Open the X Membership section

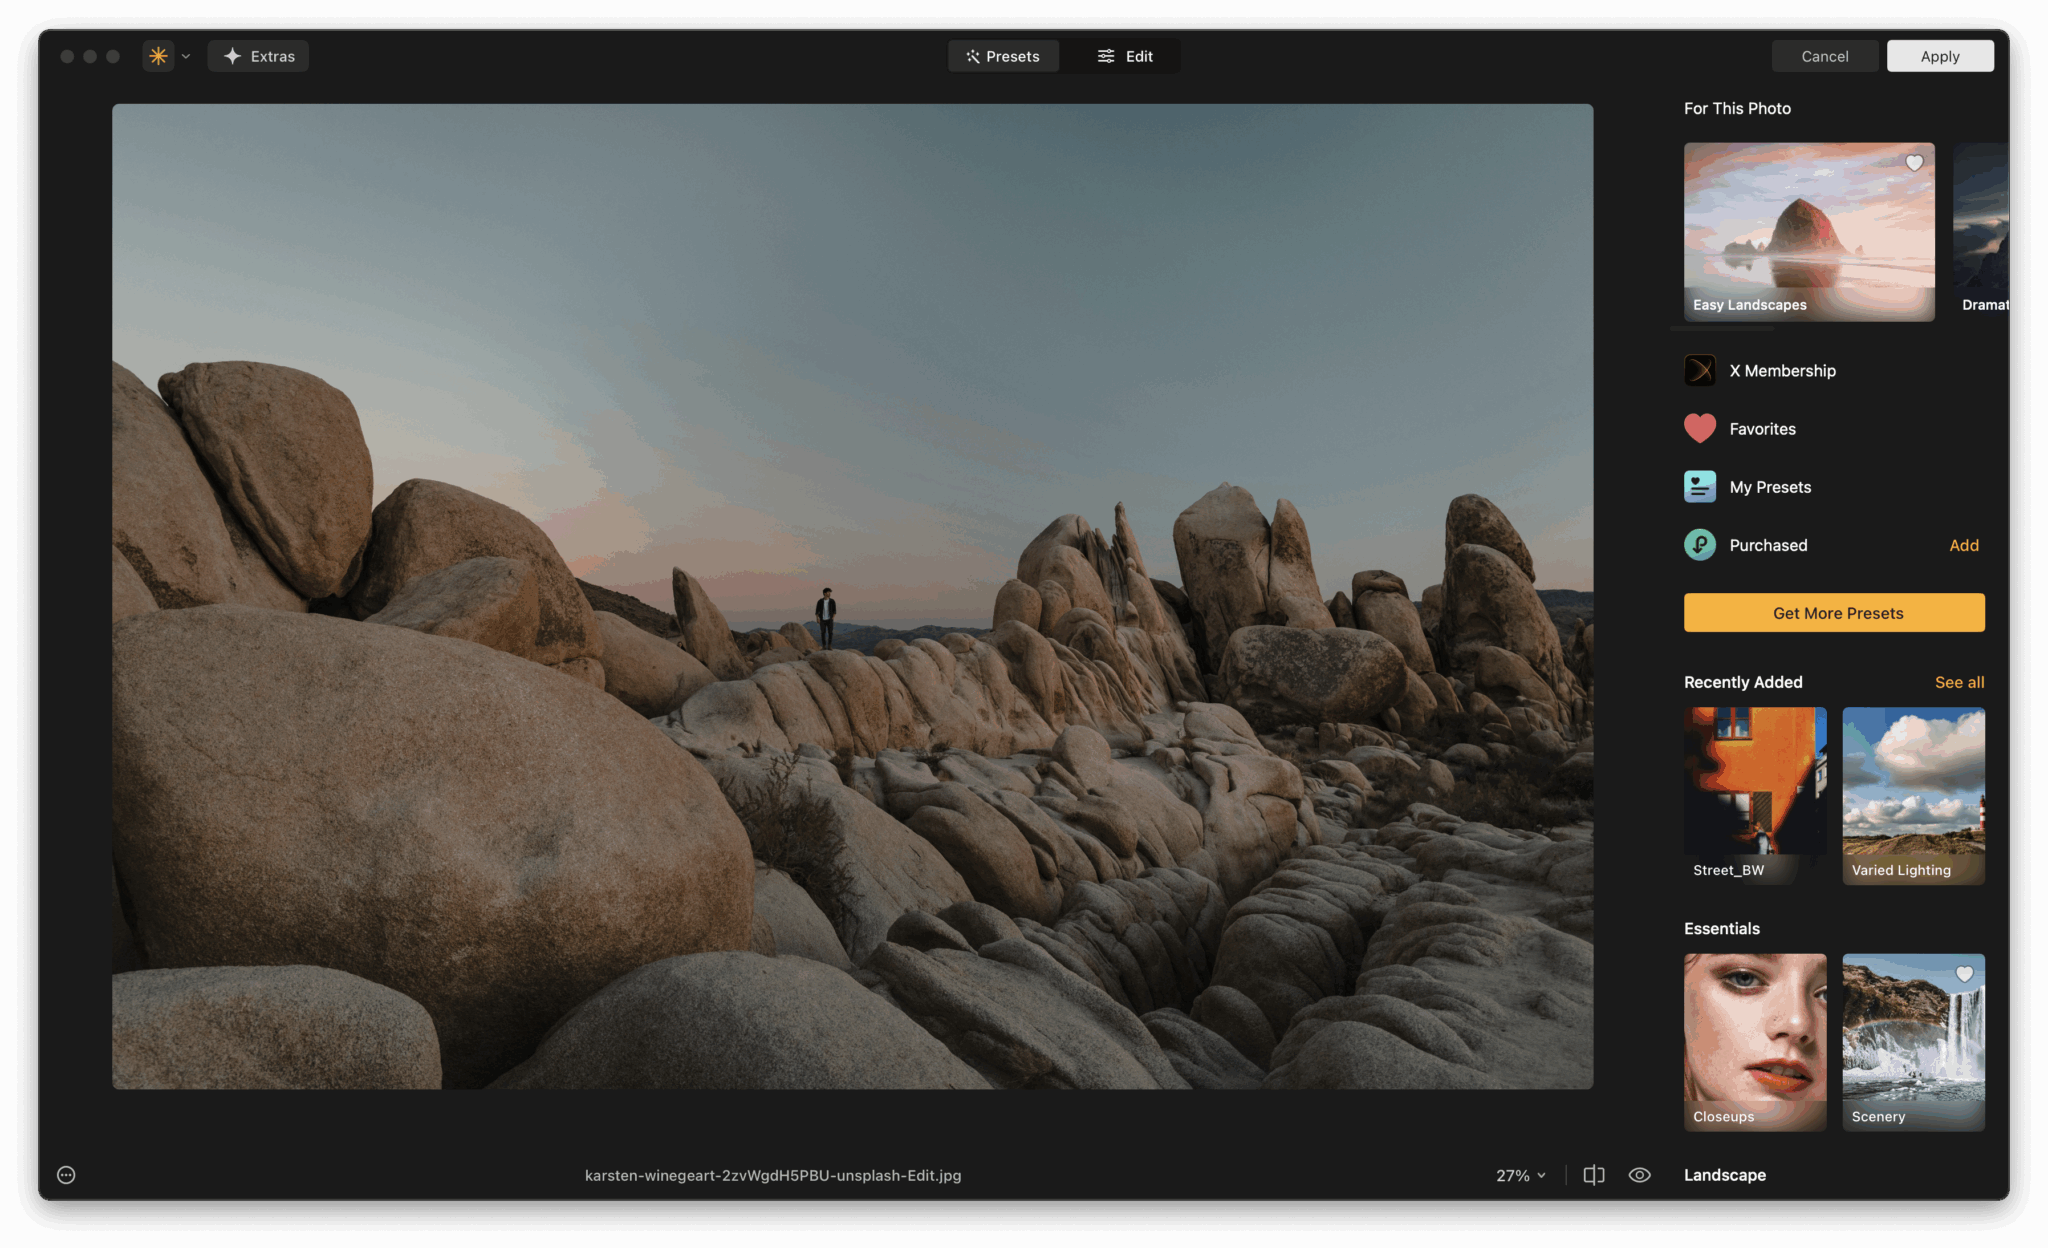[x=1782, y=370]
